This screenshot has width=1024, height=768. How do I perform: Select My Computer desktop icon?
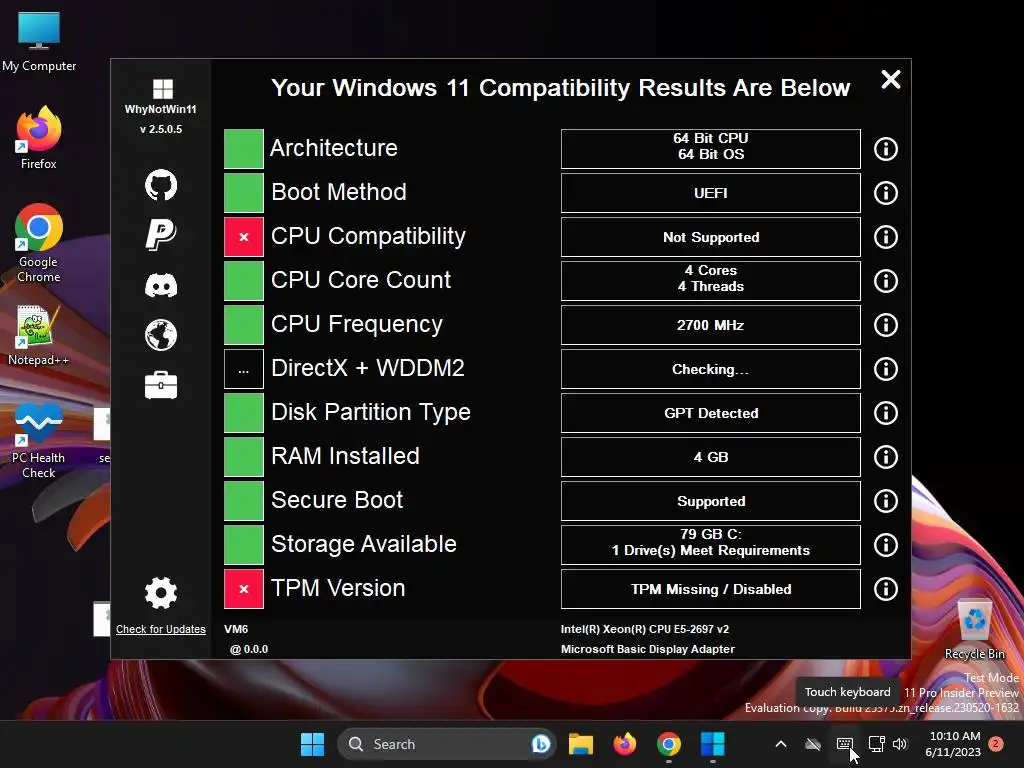click(x=39, y=41)
